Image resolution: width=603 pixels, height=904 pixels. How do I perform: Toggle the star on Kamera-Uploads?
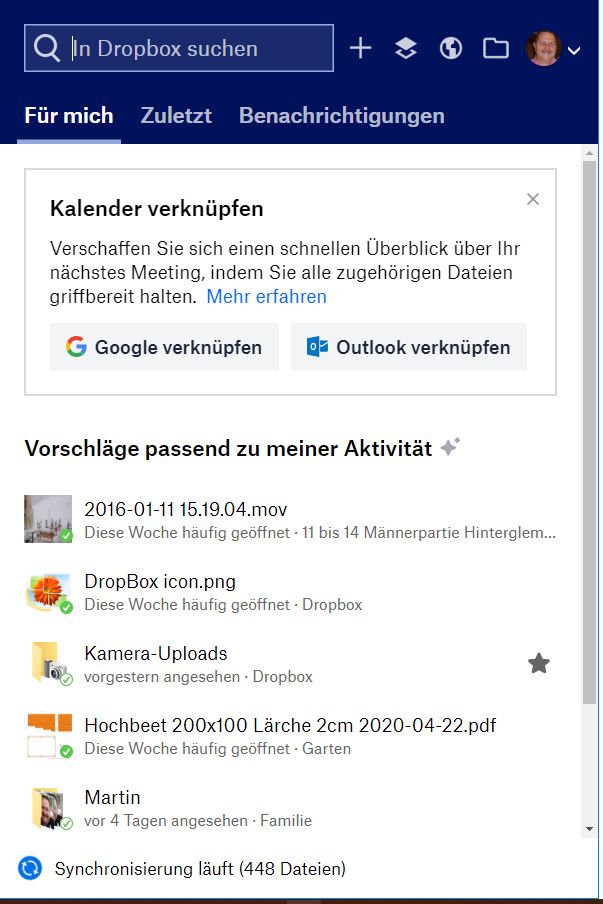coord(539,662)
